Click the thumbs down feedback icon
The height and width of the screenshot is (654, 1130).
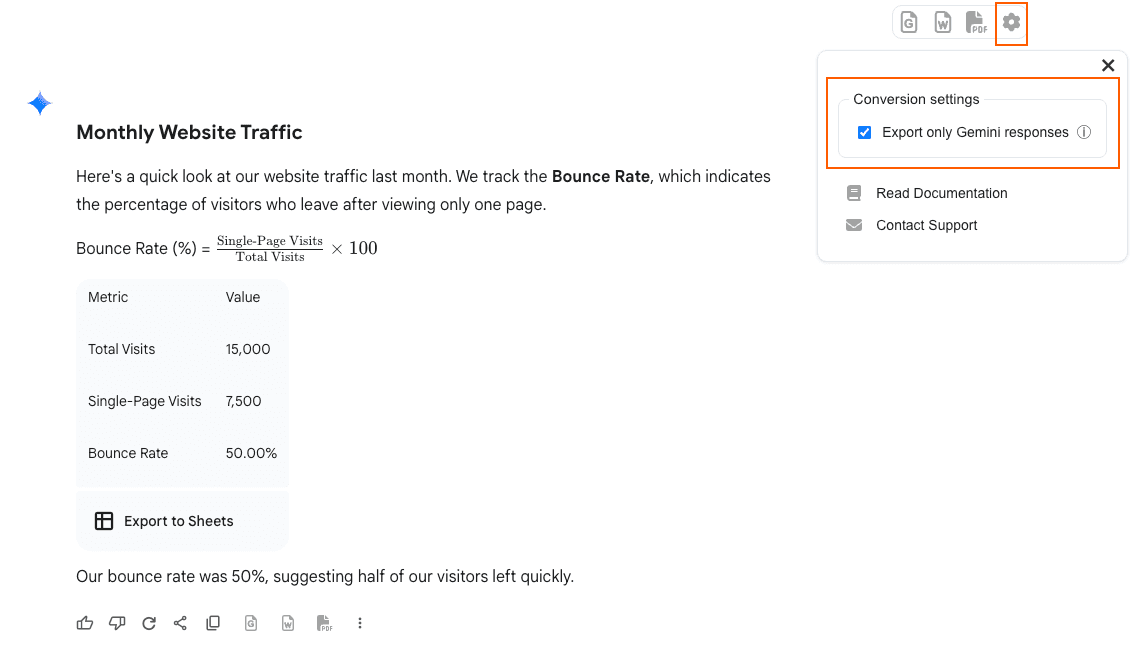[117, 623]
